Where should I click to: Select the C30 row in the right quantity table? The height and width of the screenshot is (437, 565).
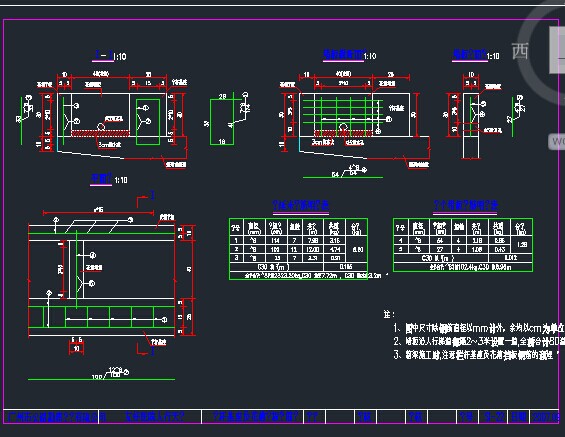tap(463, 258)
